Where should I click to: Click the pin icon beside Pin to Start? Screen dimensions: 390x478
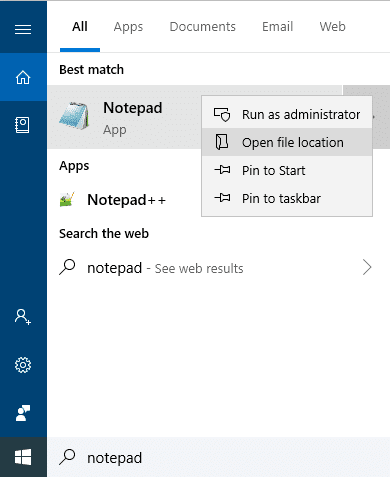click(222, 170)
